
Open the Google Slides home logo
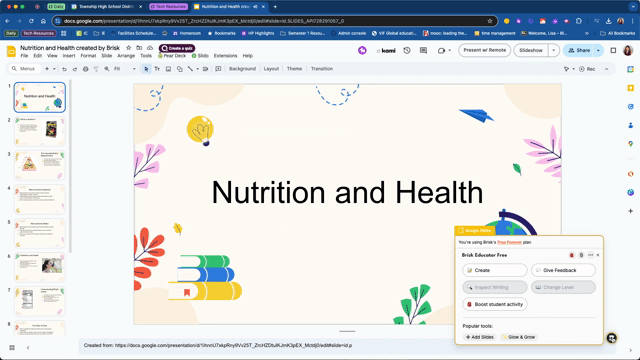click(x=11, y=51)
